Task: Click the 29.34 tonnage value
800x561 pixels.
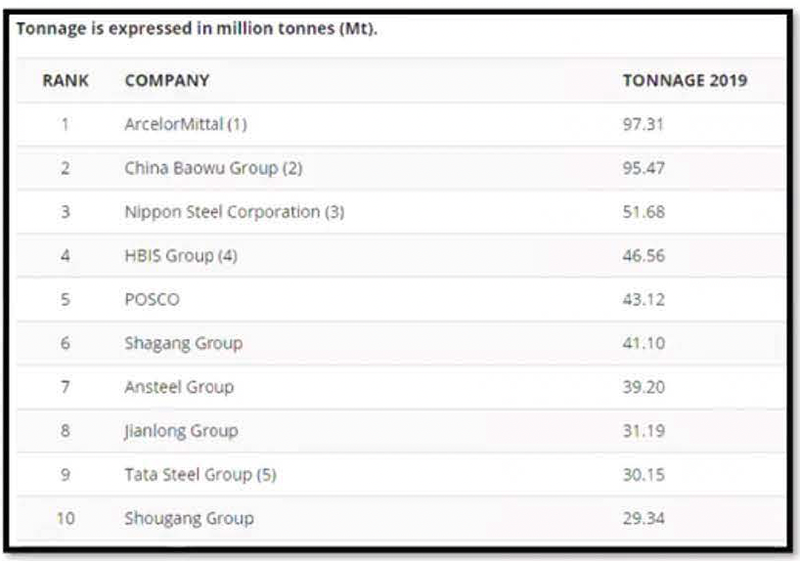Action: click(x=643, y=518)
